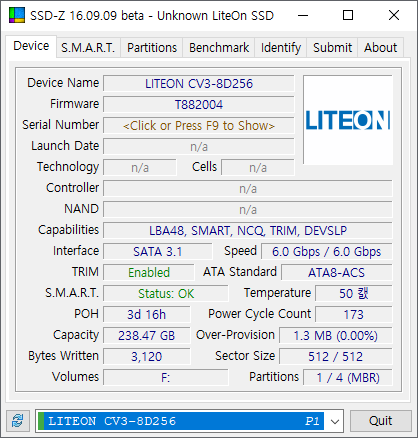
Task: Click interface value SATA 3.1
Action: coord(157,252)
